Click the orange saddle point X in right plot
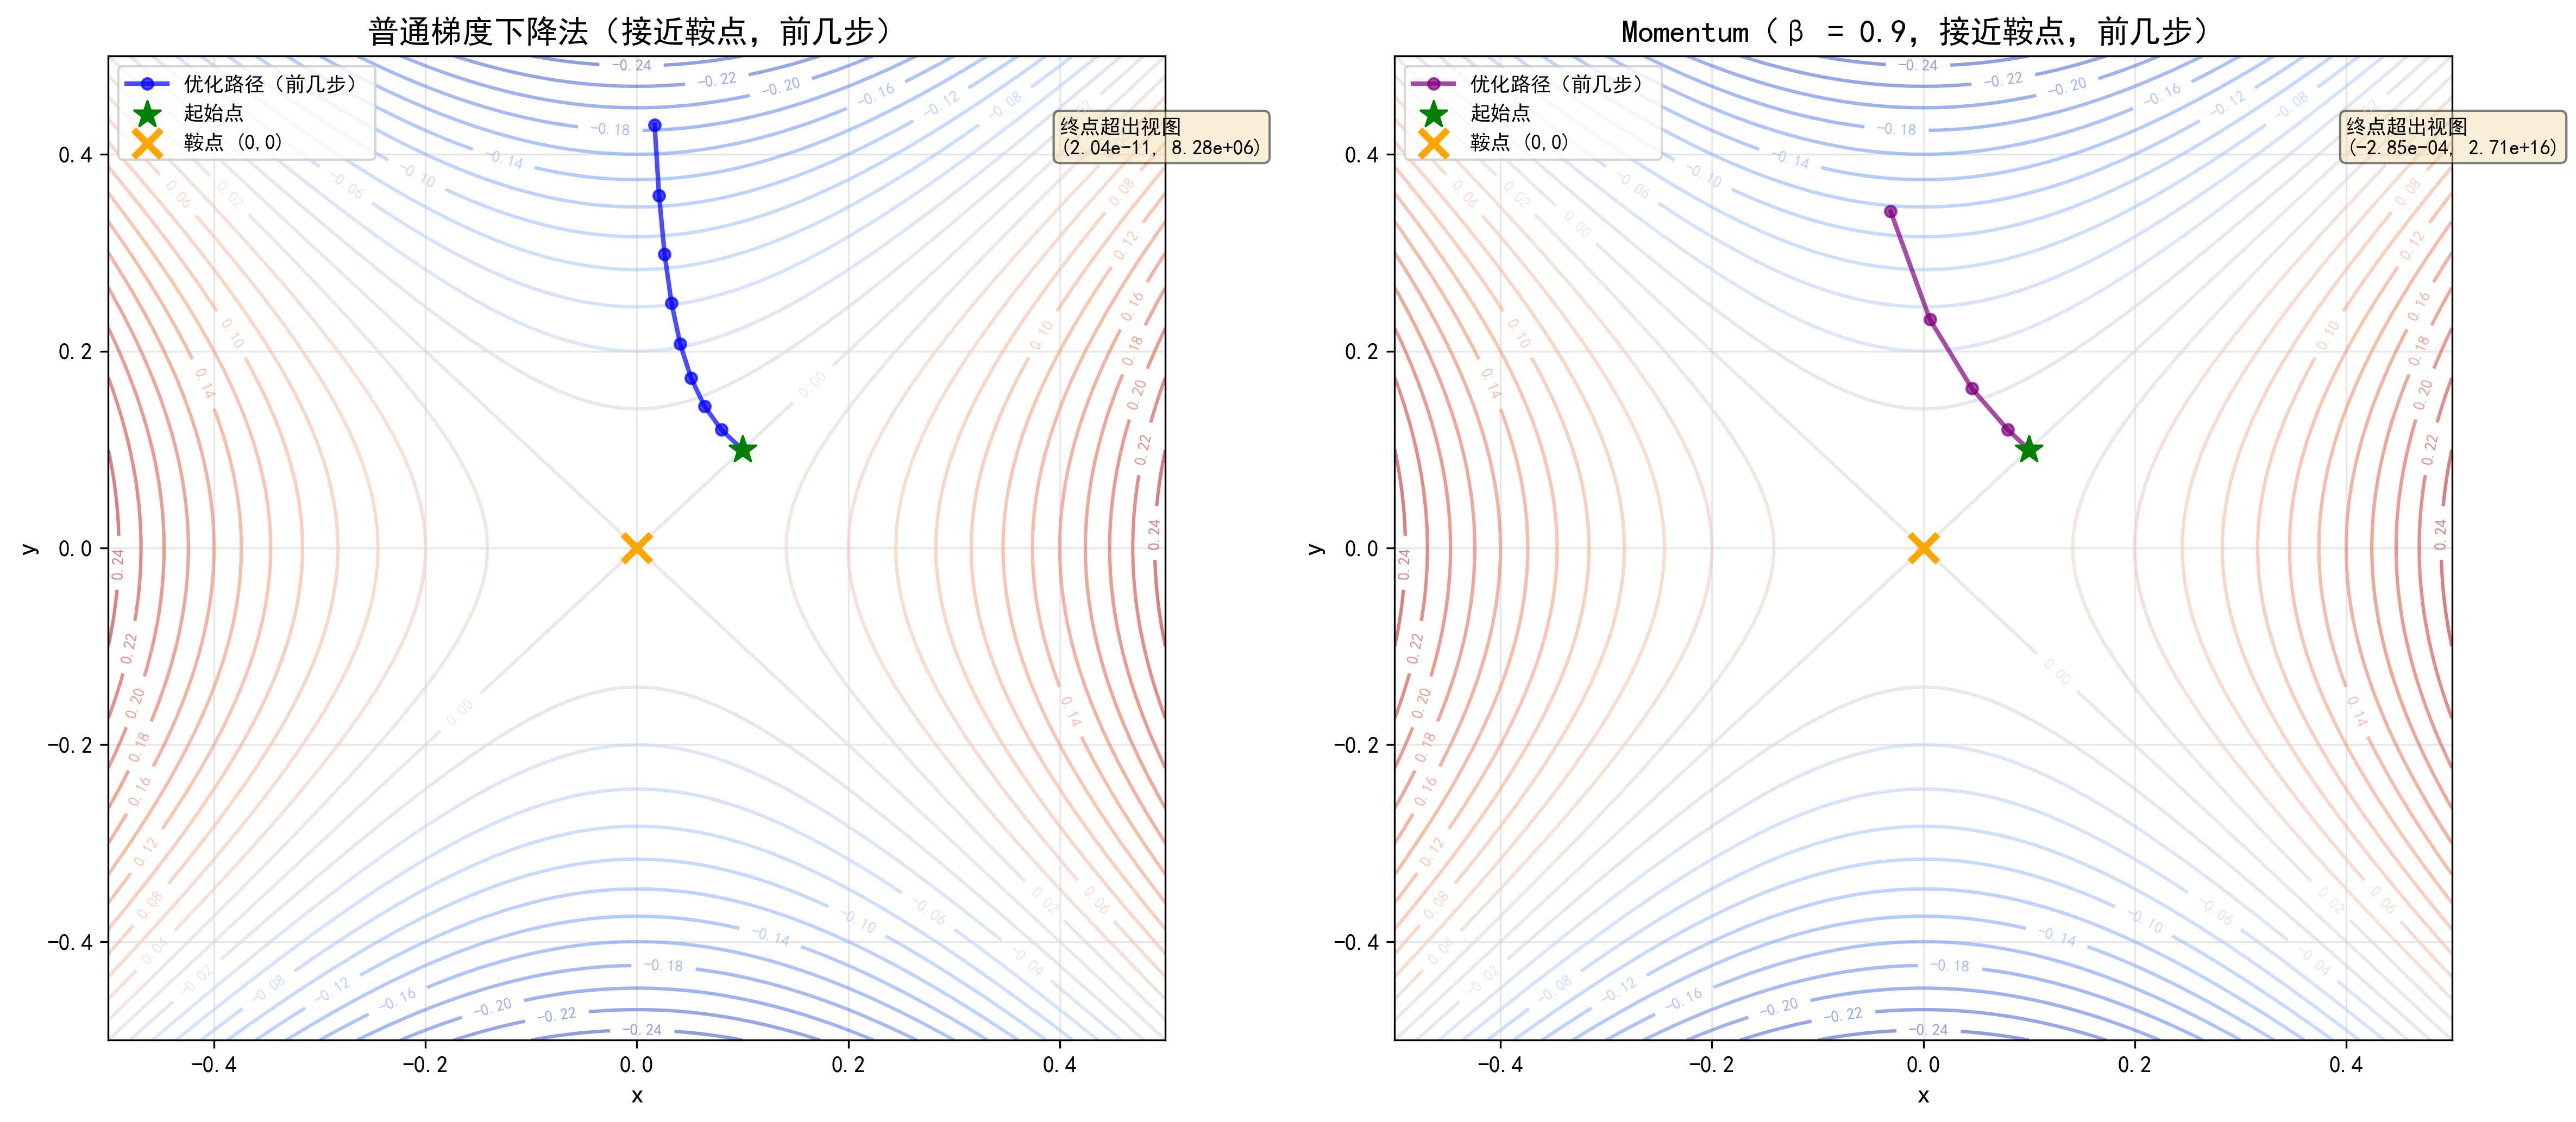Screen dimensions: 2576x1122 [1923, 548]
